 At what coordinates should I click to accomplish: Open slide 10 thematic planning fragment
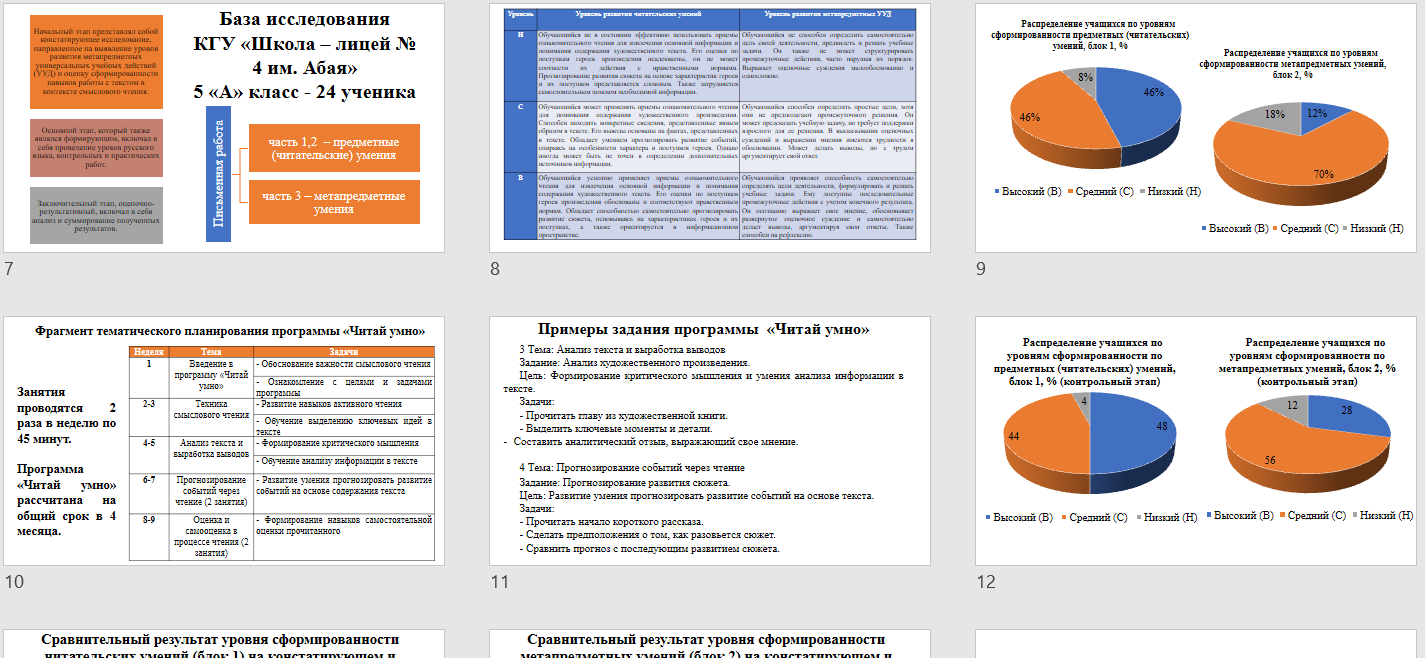(x=224, y=441)
